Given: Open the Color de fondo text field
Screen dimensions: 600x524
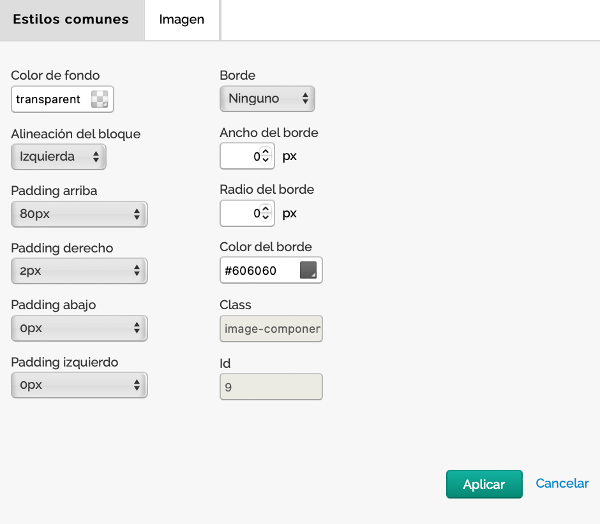Looking at the screenshot, I should pos(50,99).
